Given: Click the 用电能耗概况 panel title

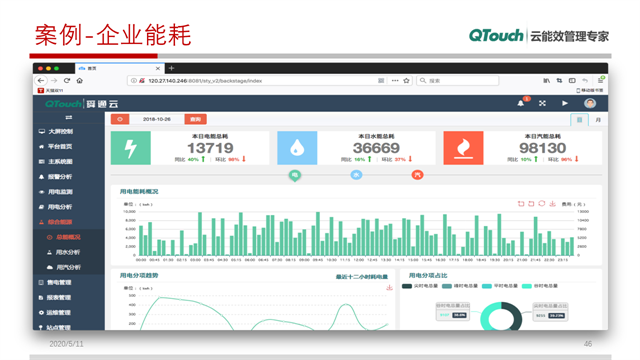Looking at the screenshot, I should 139,191.
